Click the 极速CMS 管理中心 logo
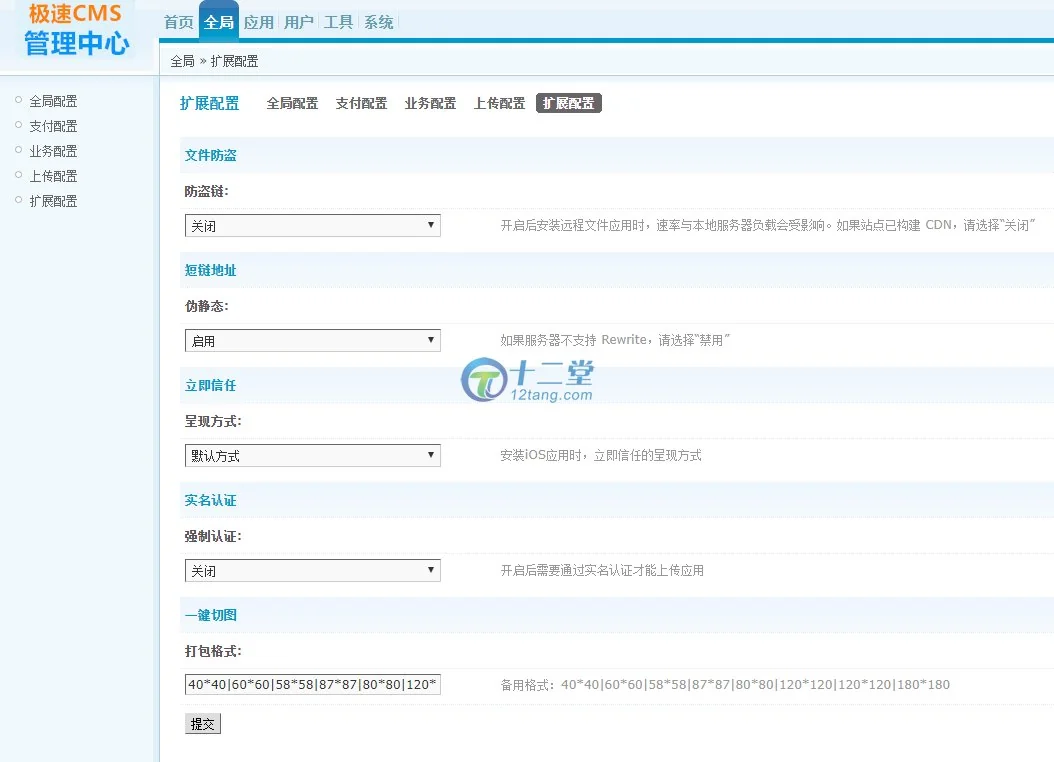1054x762 pixels. pyautogui.click(x=76, y=30)
